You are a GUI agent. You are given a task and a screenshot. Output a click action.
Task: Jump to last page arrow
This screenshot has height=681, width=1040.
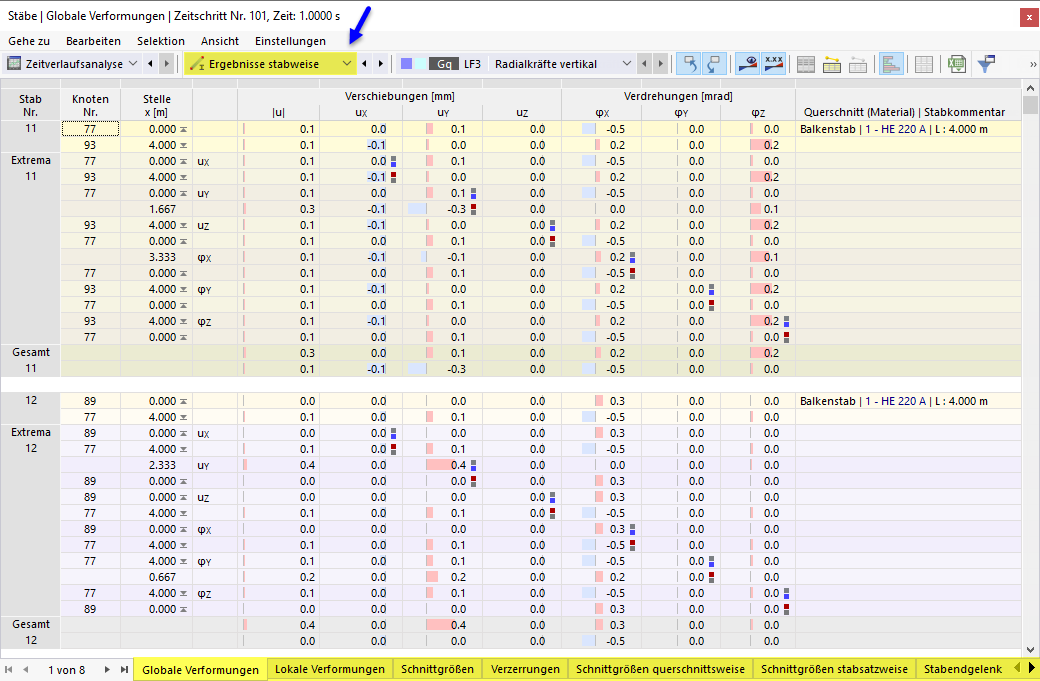pos(124,670)
